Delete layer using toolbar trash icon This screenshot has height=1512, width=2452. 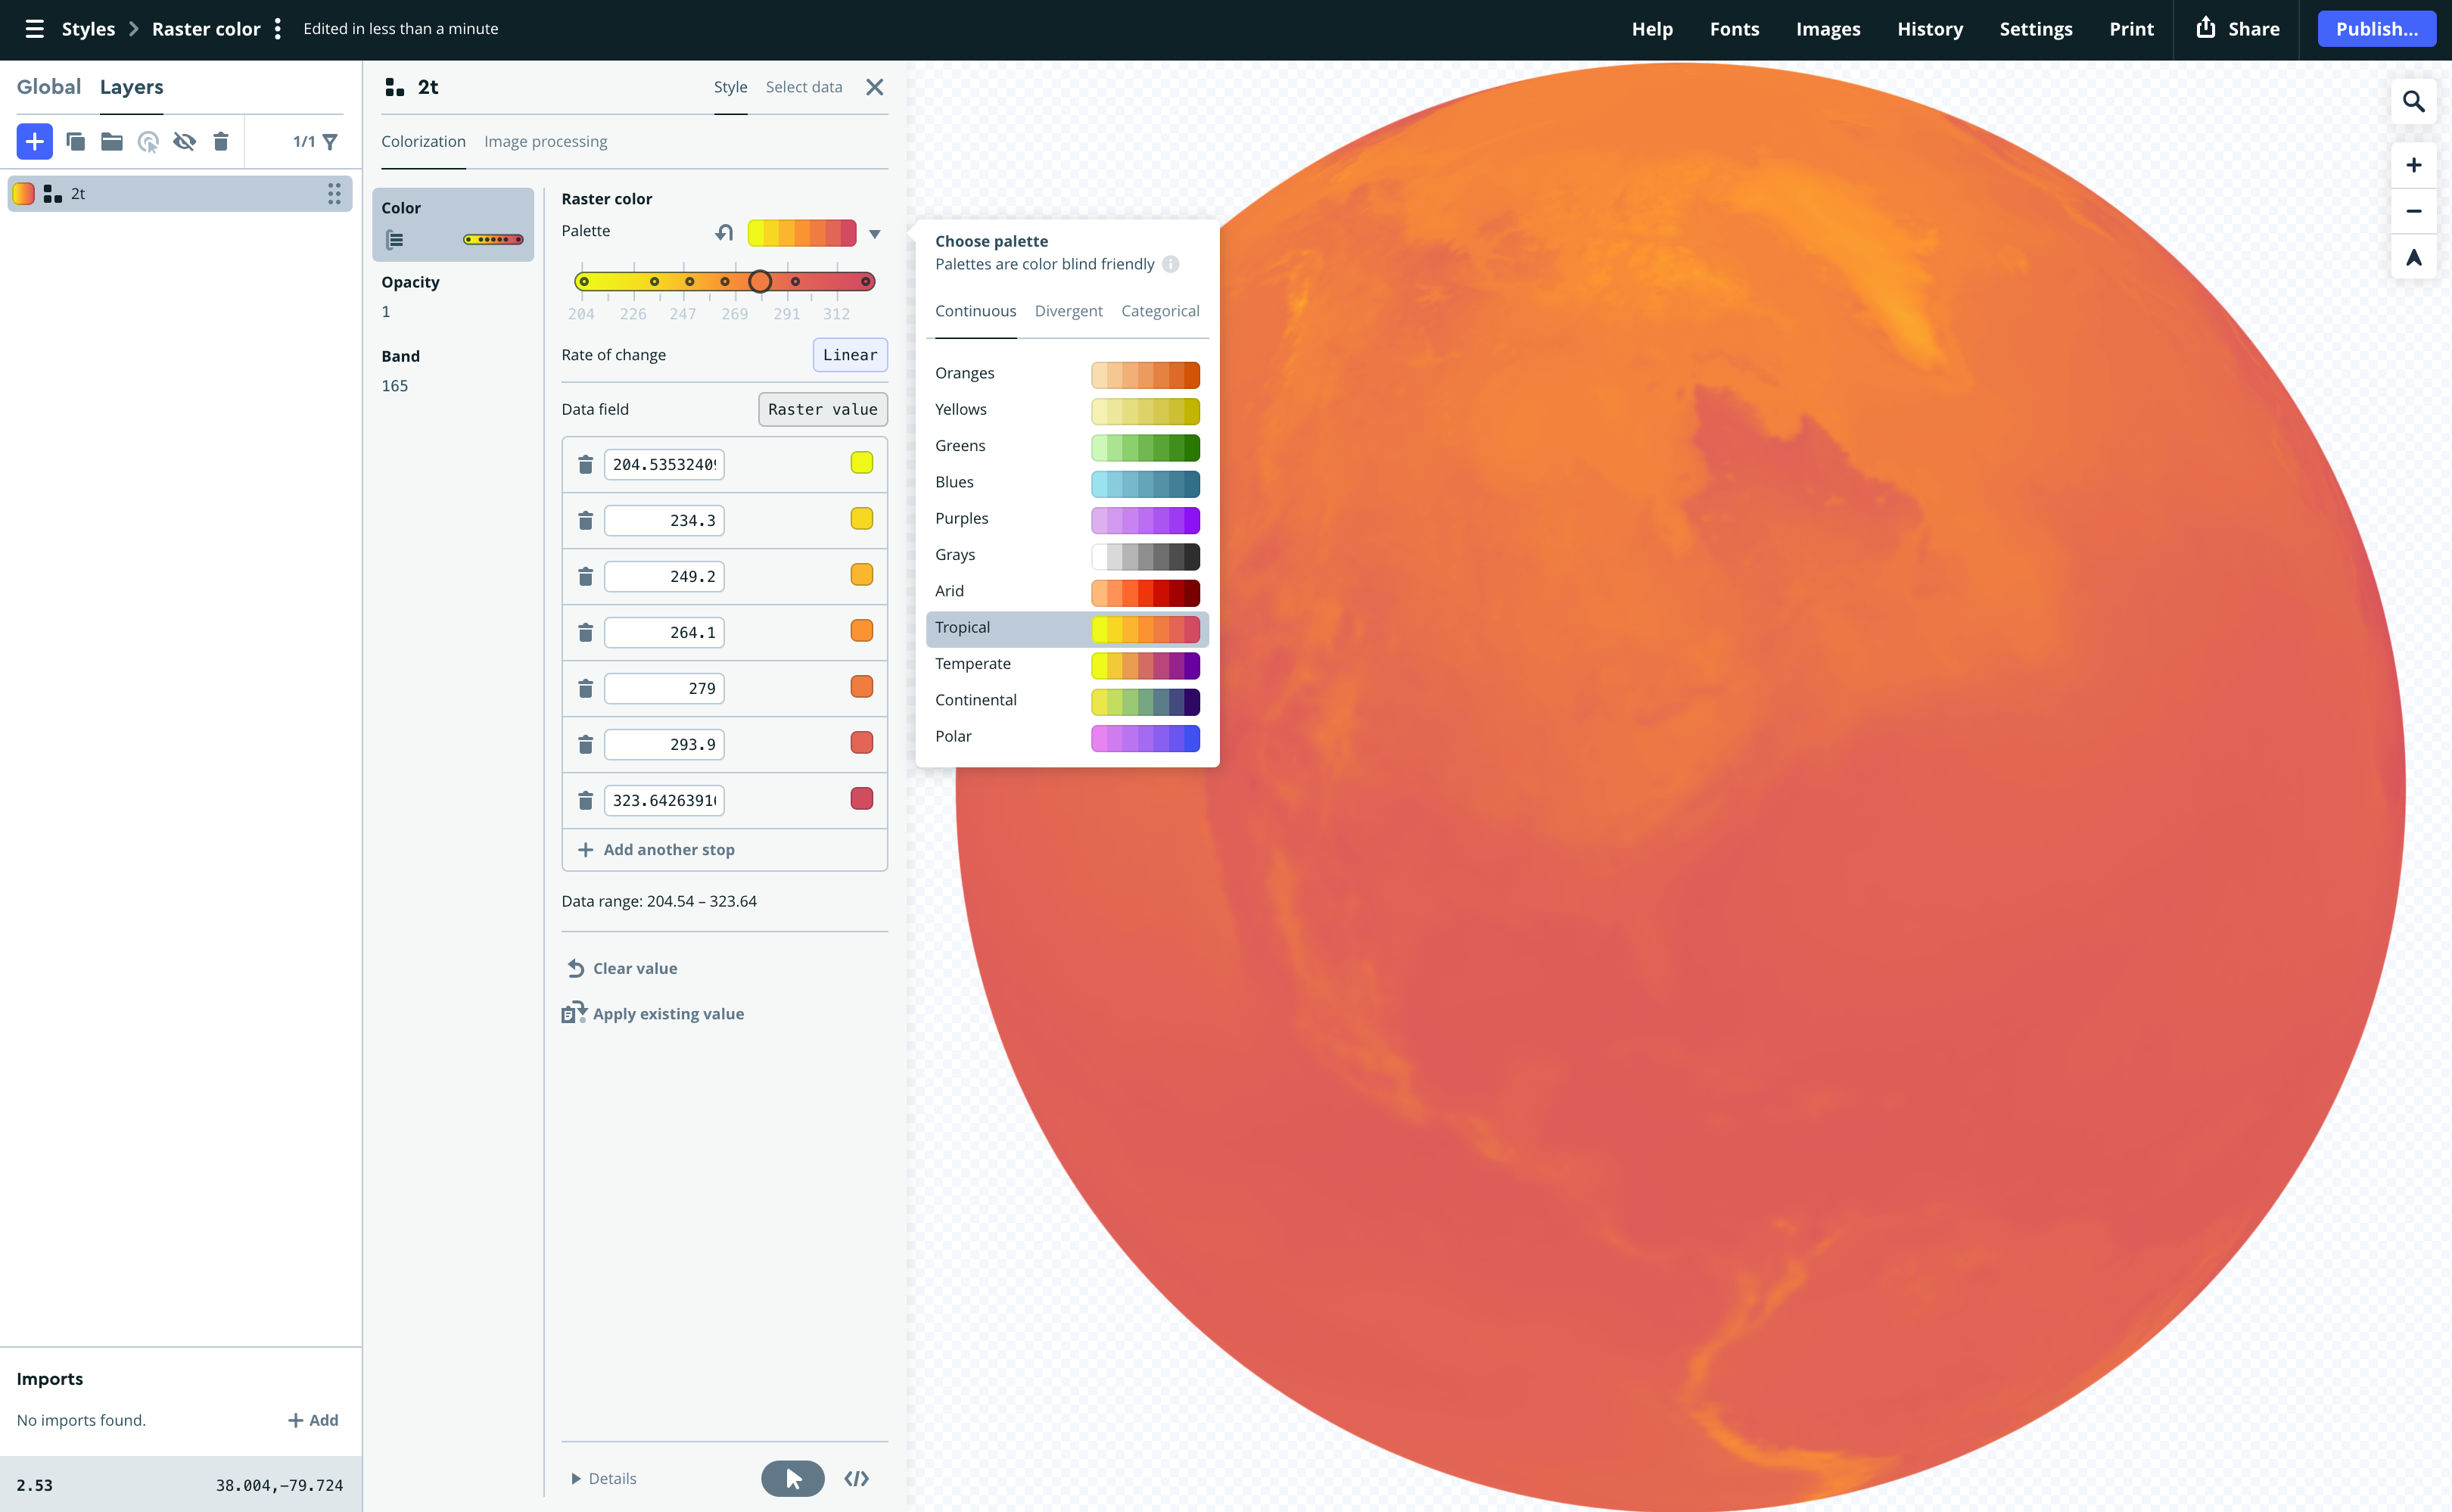pos(221,142)
